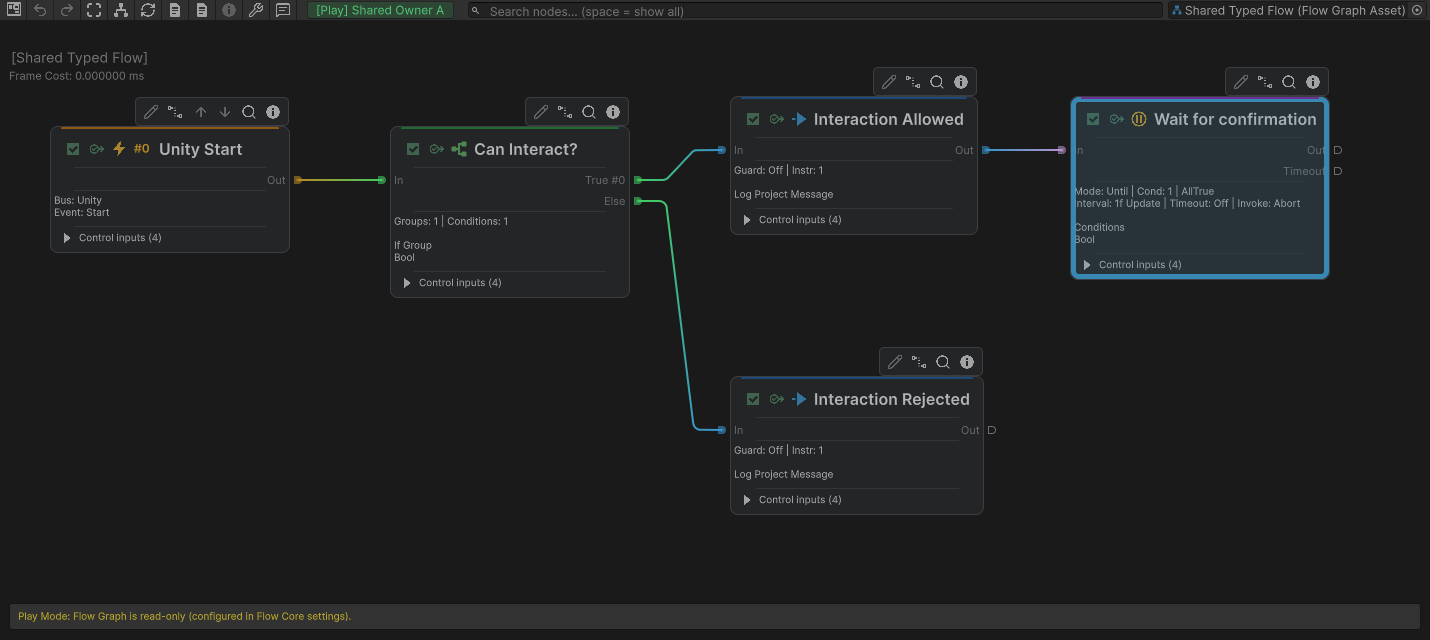Toggle the trace icon on Interaction Rejected header

point(776,399)
